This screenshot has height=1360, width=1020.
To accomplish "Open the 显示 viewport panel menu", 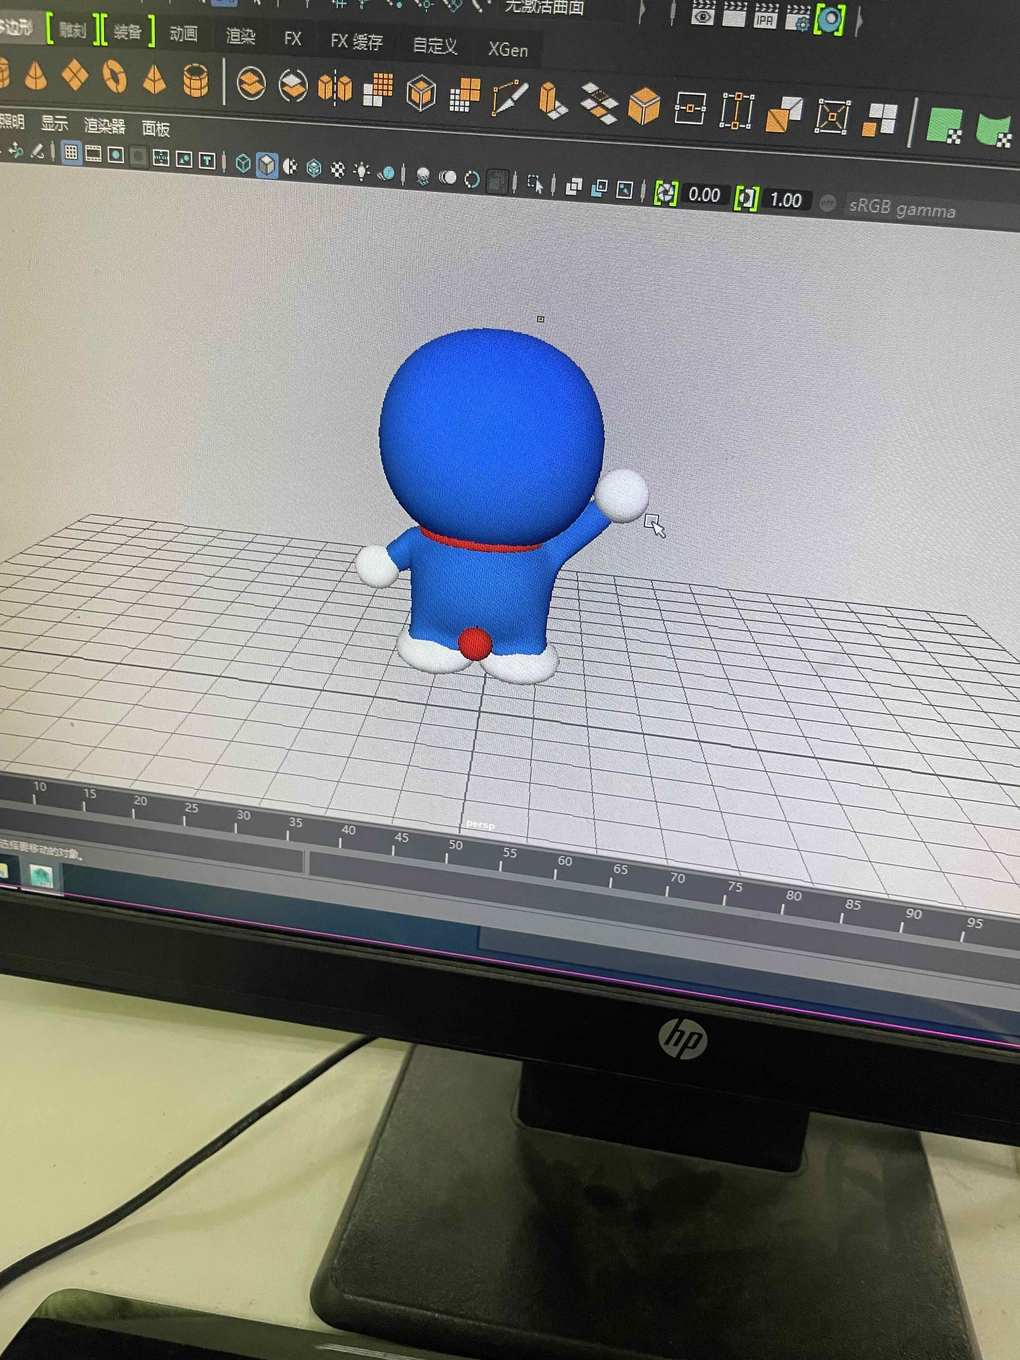I will 54,123.
